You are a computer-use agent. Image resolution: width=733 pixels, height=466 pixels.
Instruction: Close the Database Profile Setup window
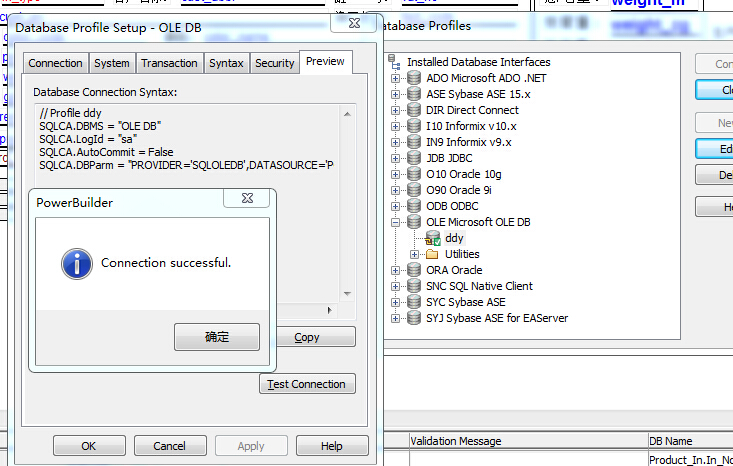click(x=353, y=23)
